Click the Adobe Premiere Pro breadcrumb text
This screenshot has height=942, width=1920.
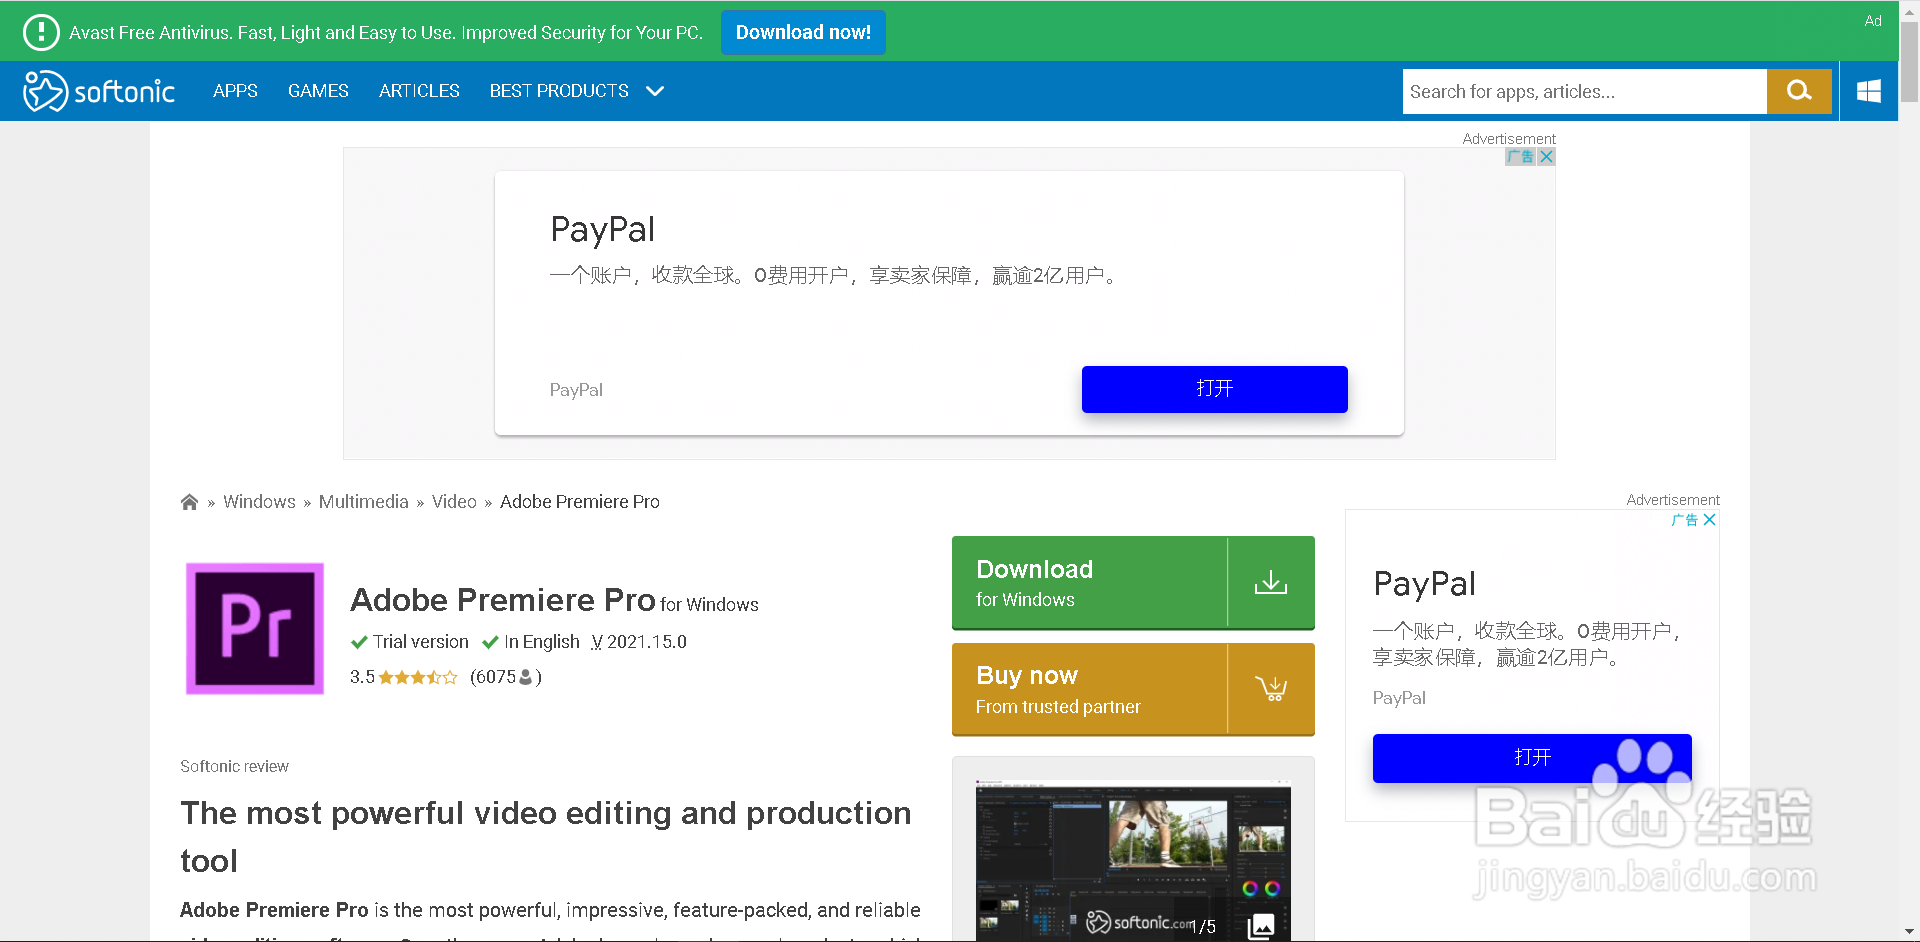[x=580, y=502]
